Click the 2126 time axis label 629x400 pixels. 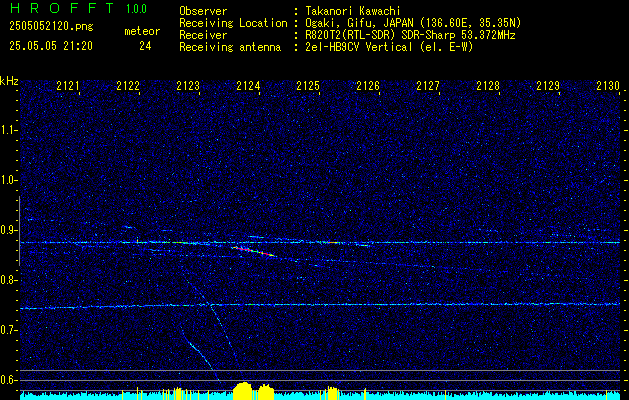click(x=368, y=86)
